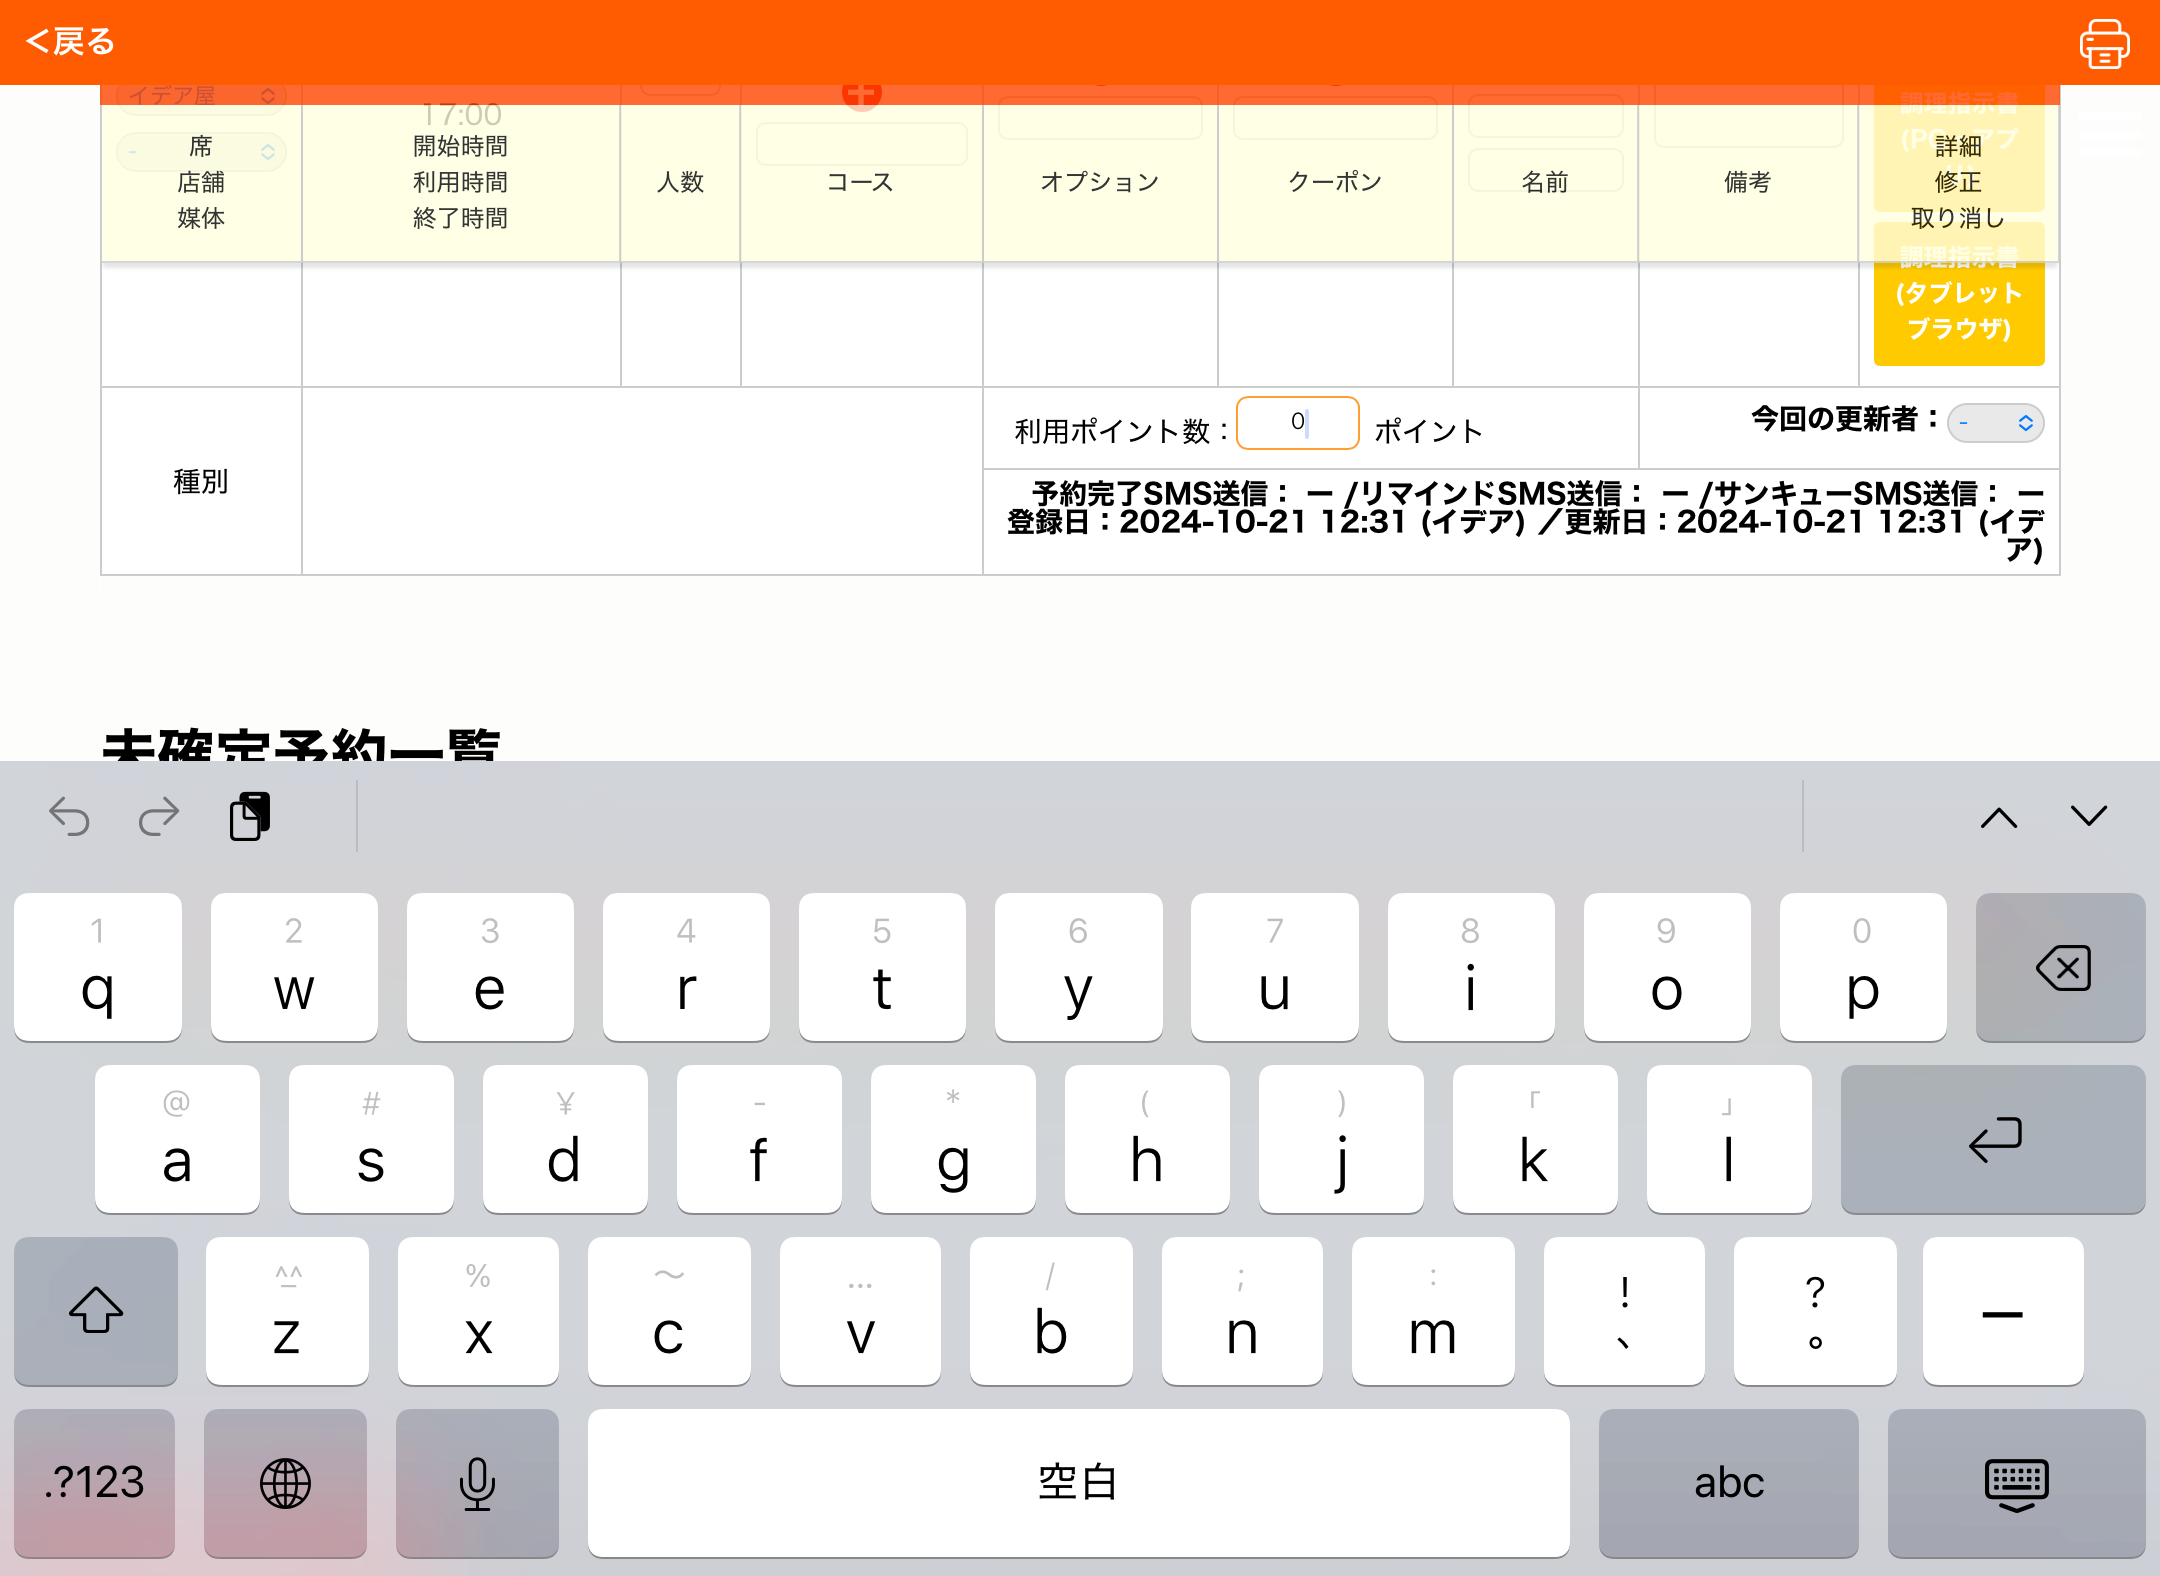Tap the abc mode key
This screenshot has height=1576, width=2160.
coord(1729,1483)
